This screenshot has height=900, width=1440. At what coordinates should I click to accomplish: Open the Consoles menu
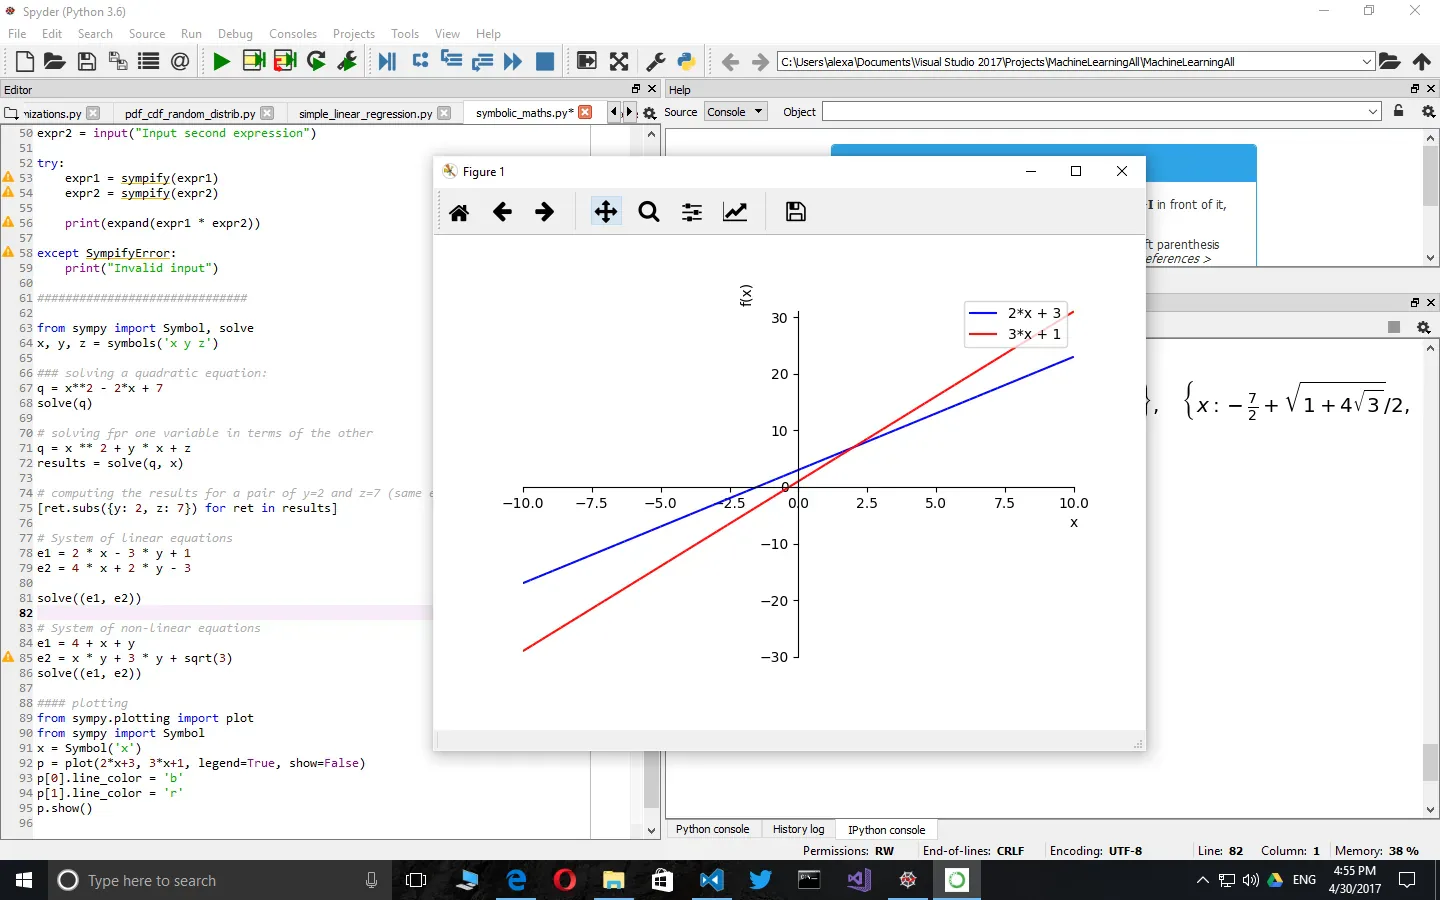click(293, 34)
